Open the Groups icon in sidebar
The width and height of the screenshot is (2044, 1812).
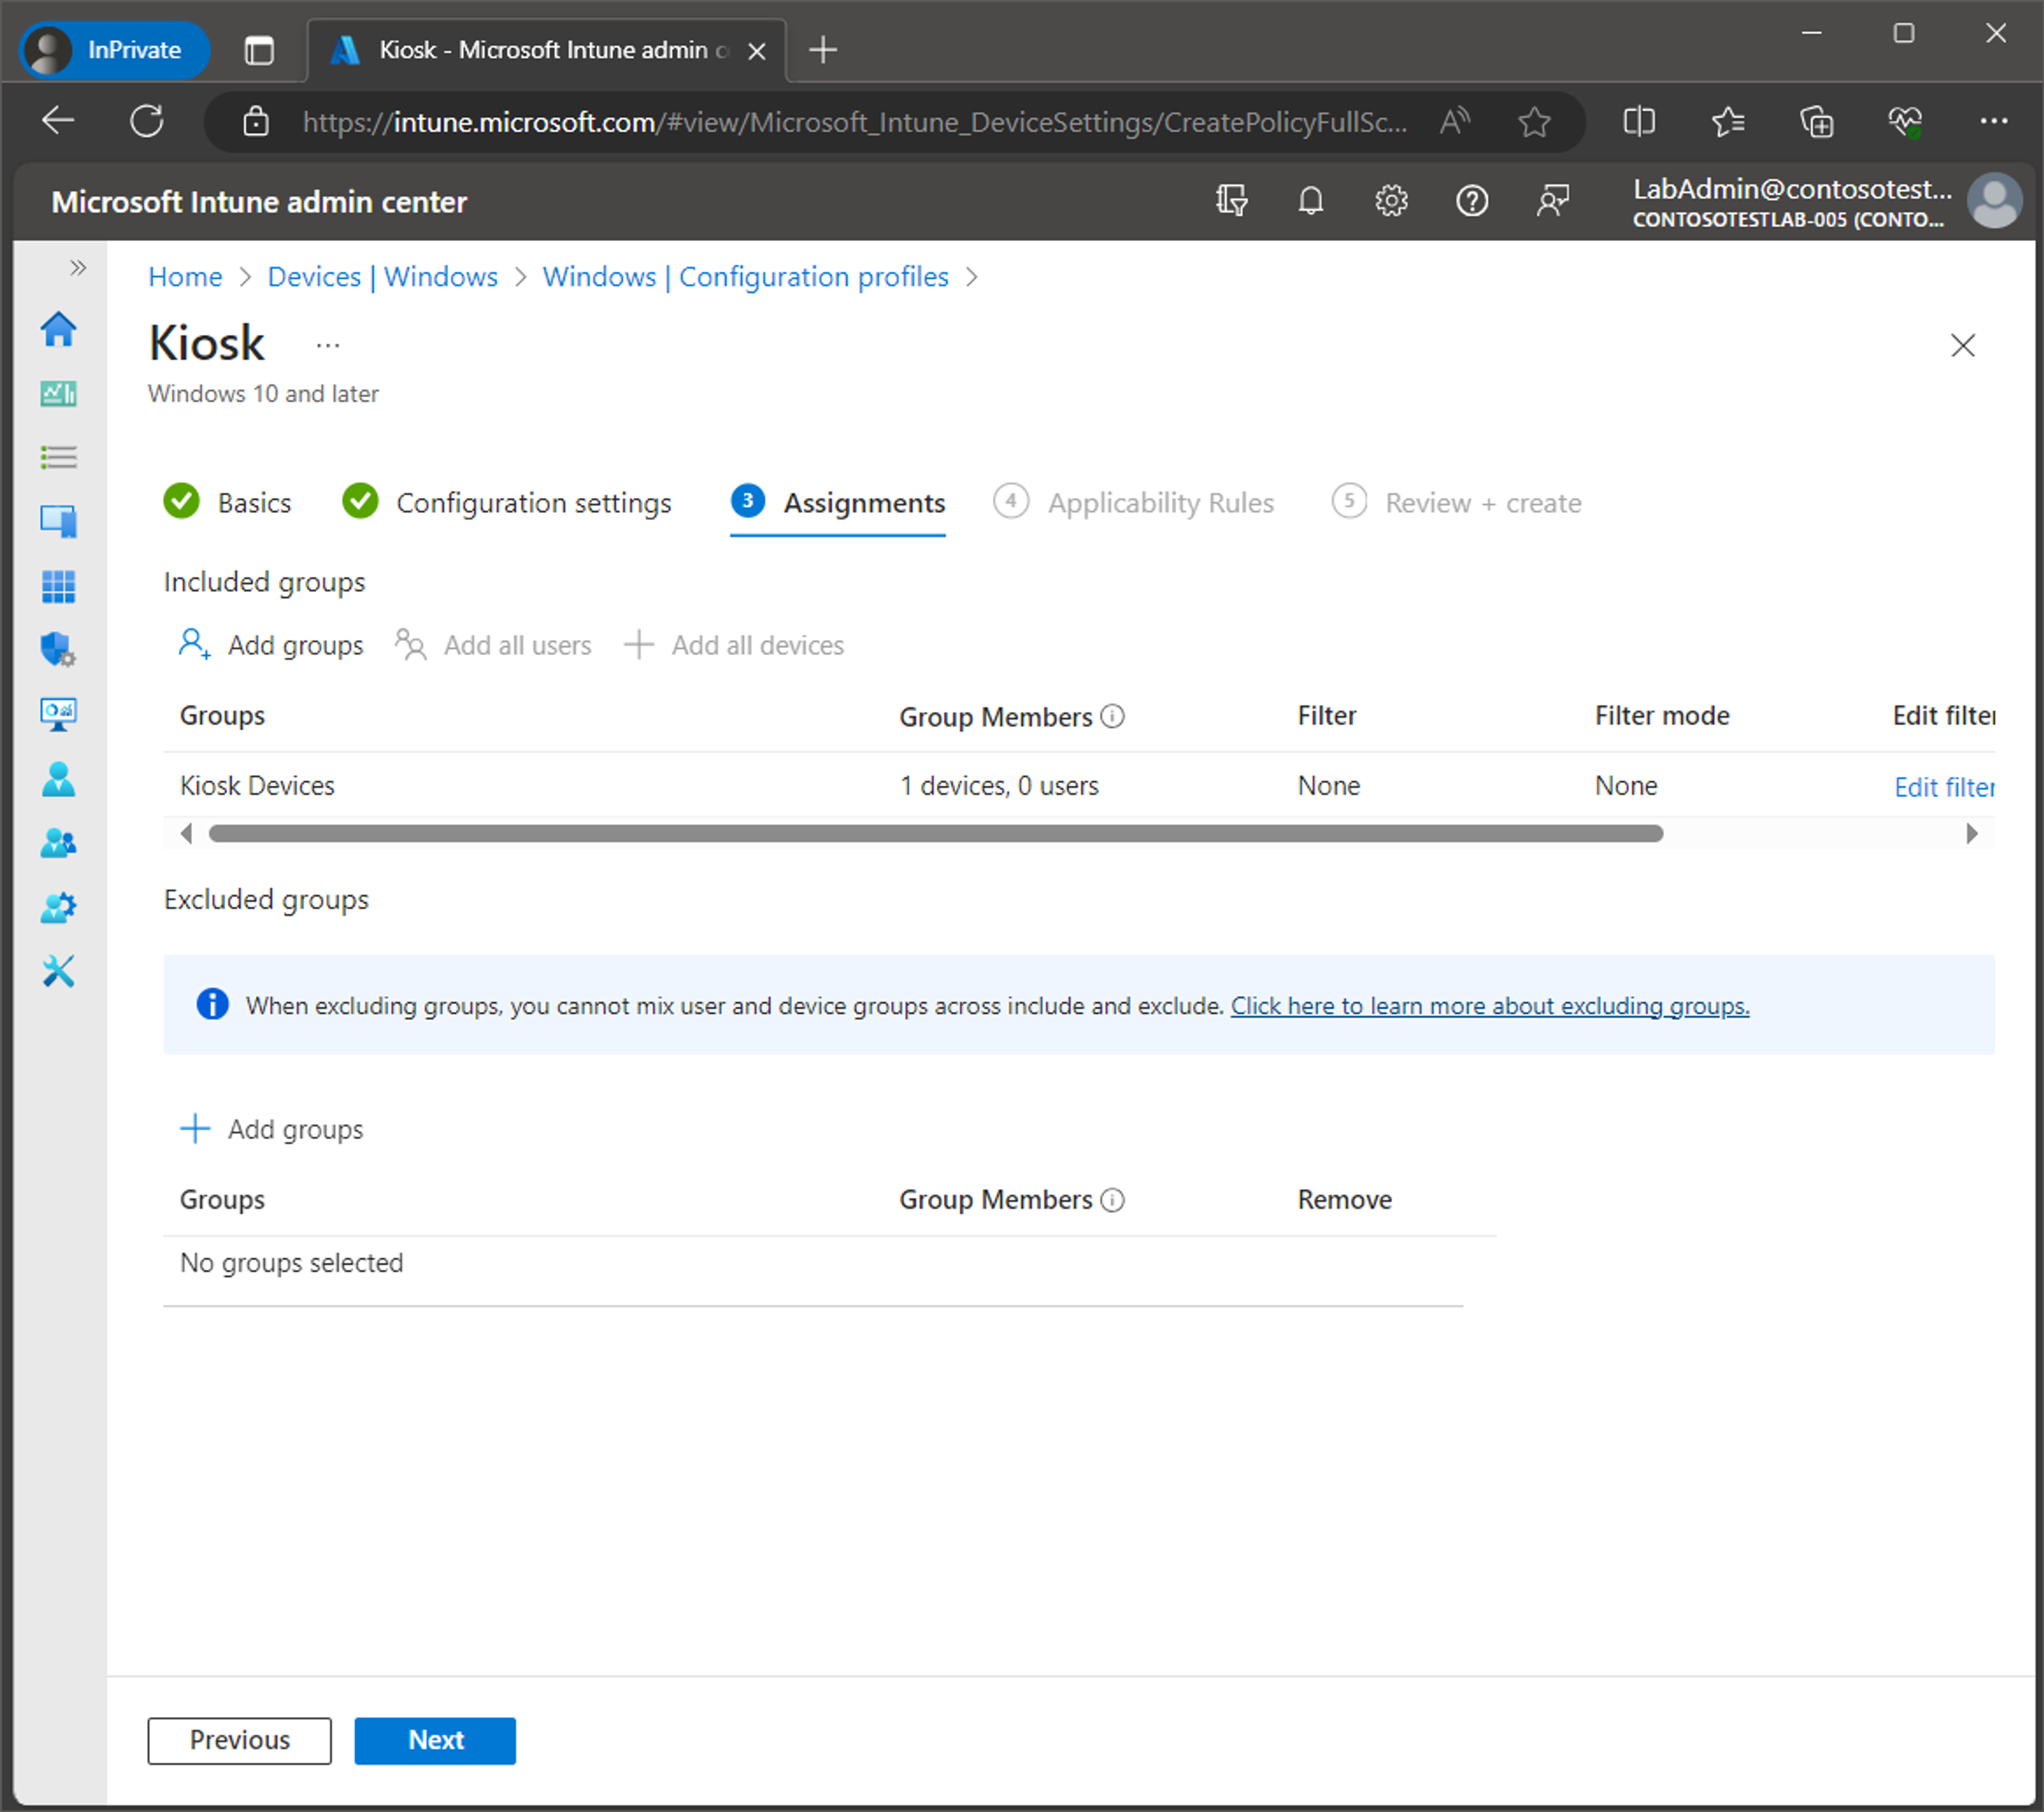coord(59,843)
